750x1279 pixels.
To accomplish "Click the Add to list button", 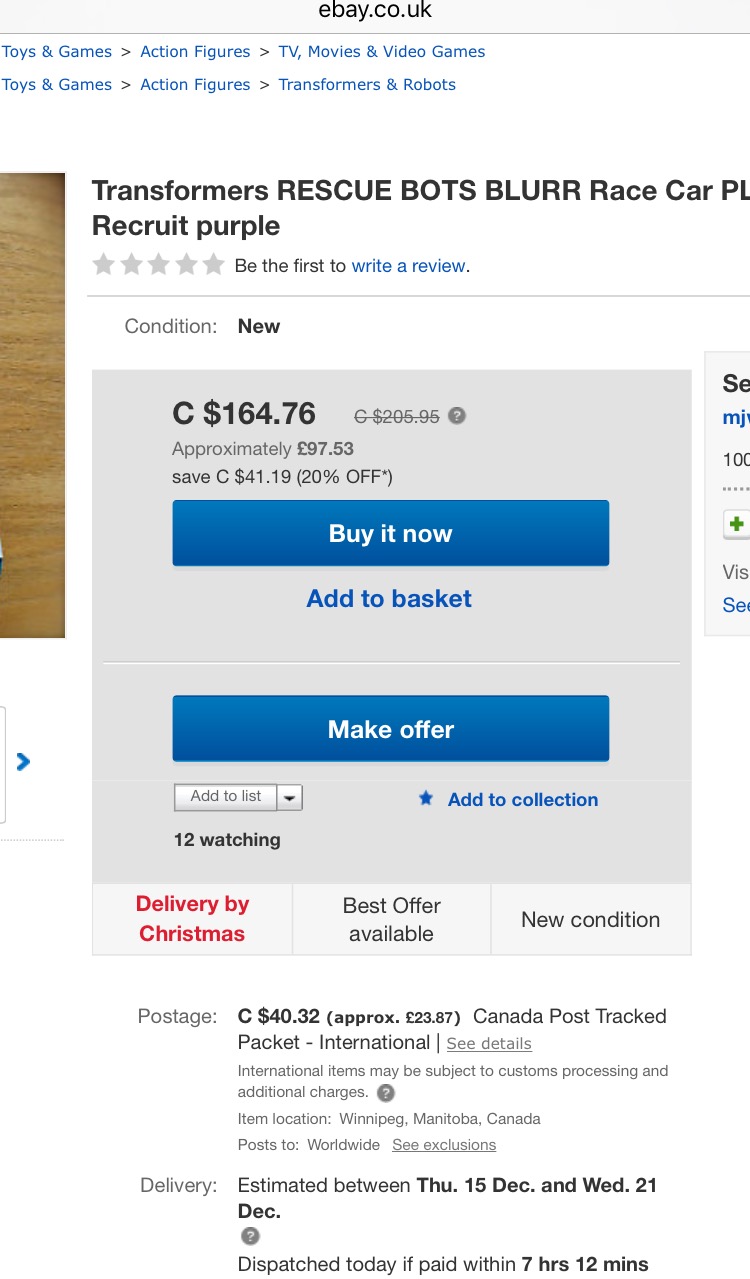I will pyautogui.click(x=226, y=797).
